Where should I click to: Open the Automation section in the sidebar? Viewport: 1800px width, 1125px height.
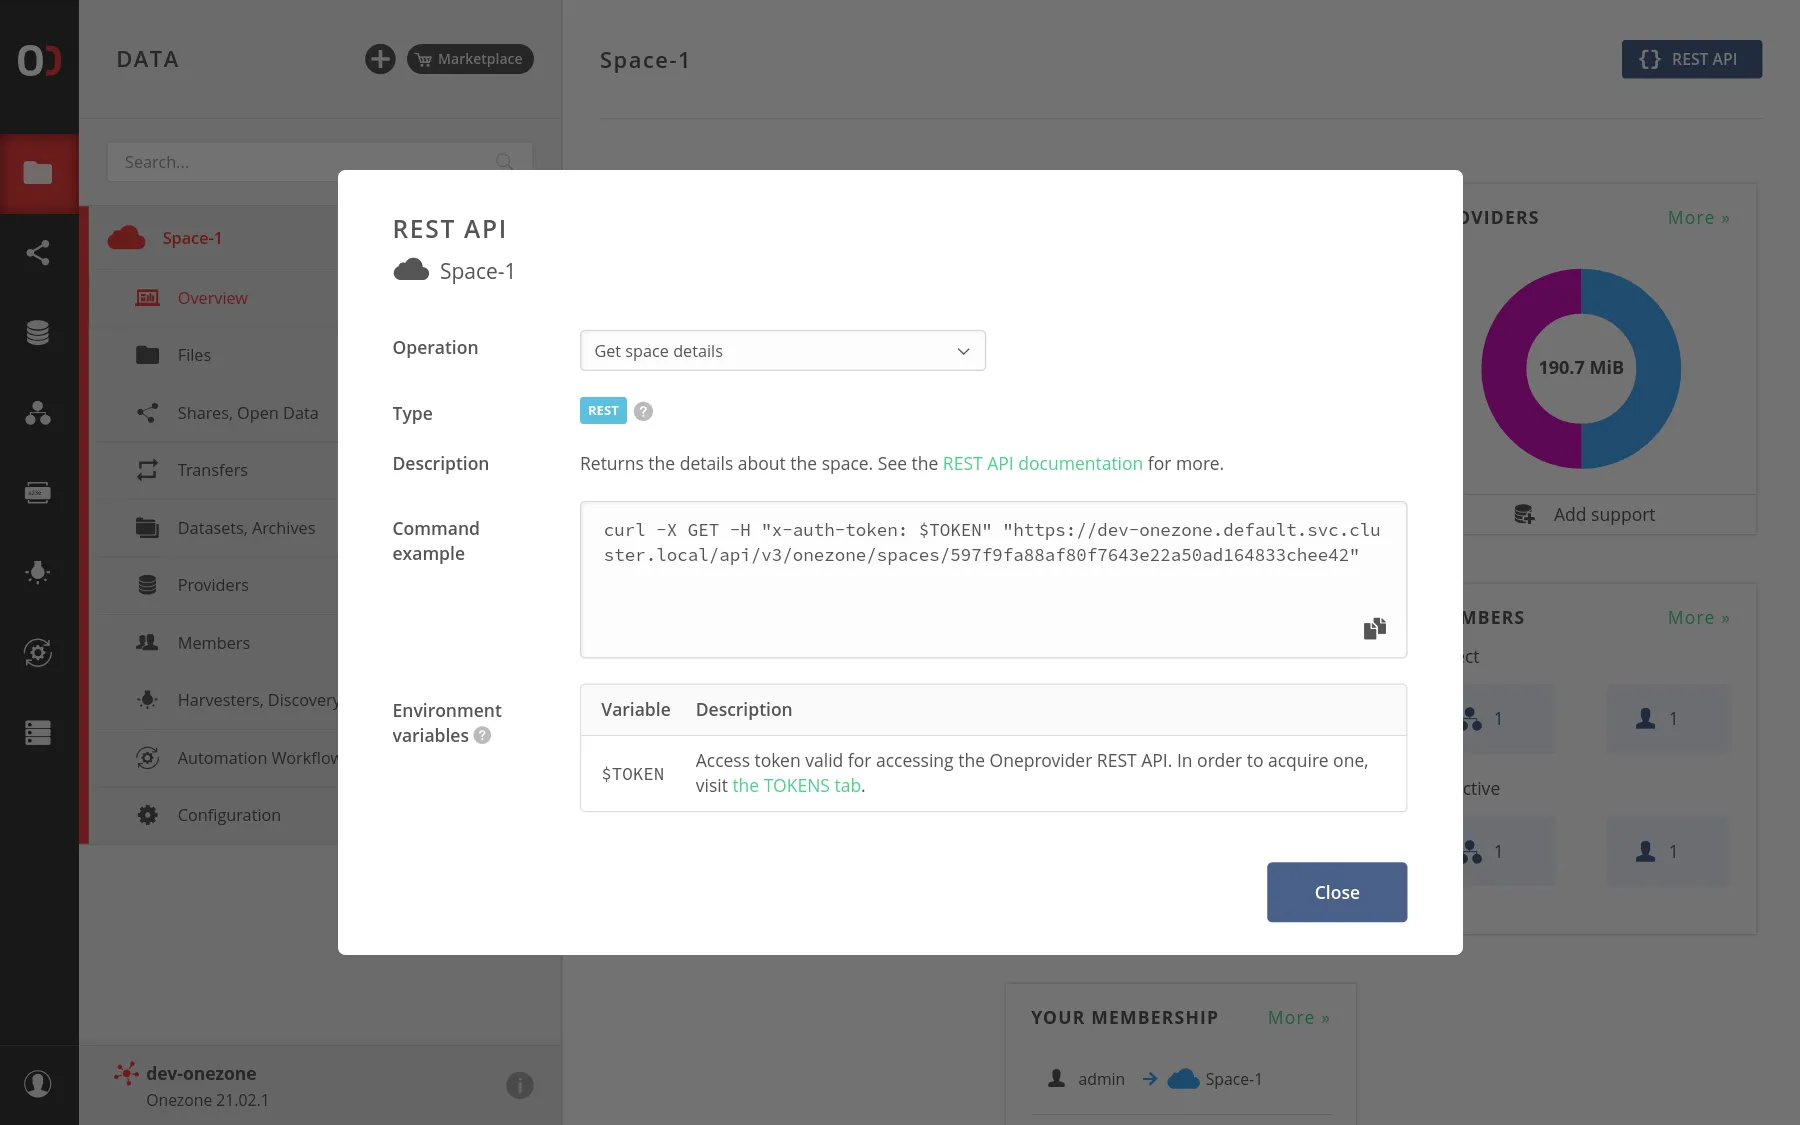point(39,652)
